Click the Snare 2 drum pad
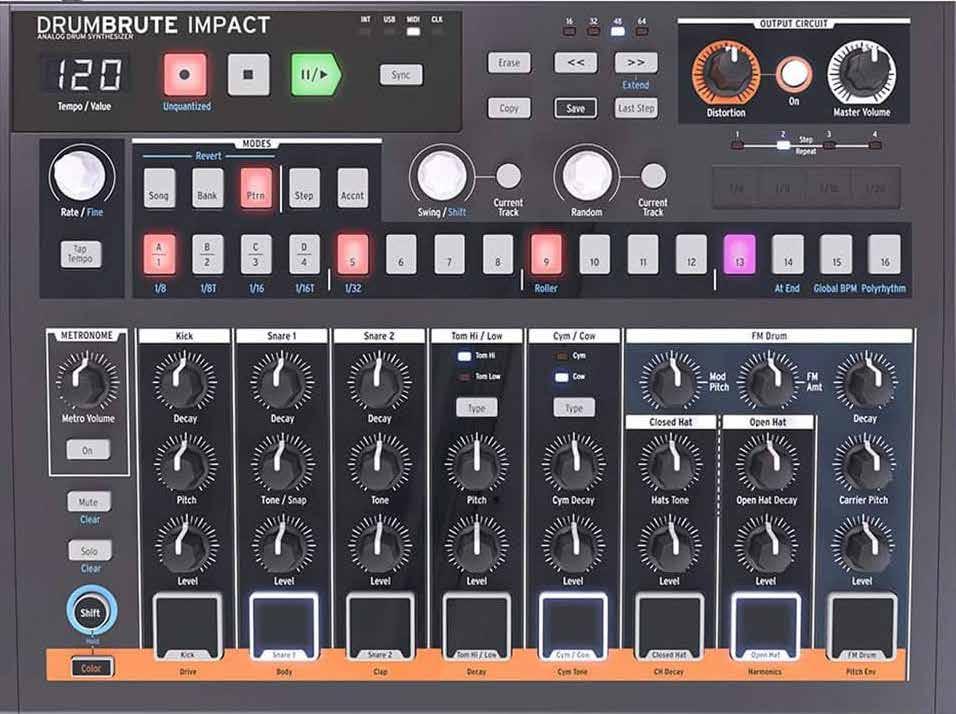The image size is (956, 714). (x=380, y=626)
